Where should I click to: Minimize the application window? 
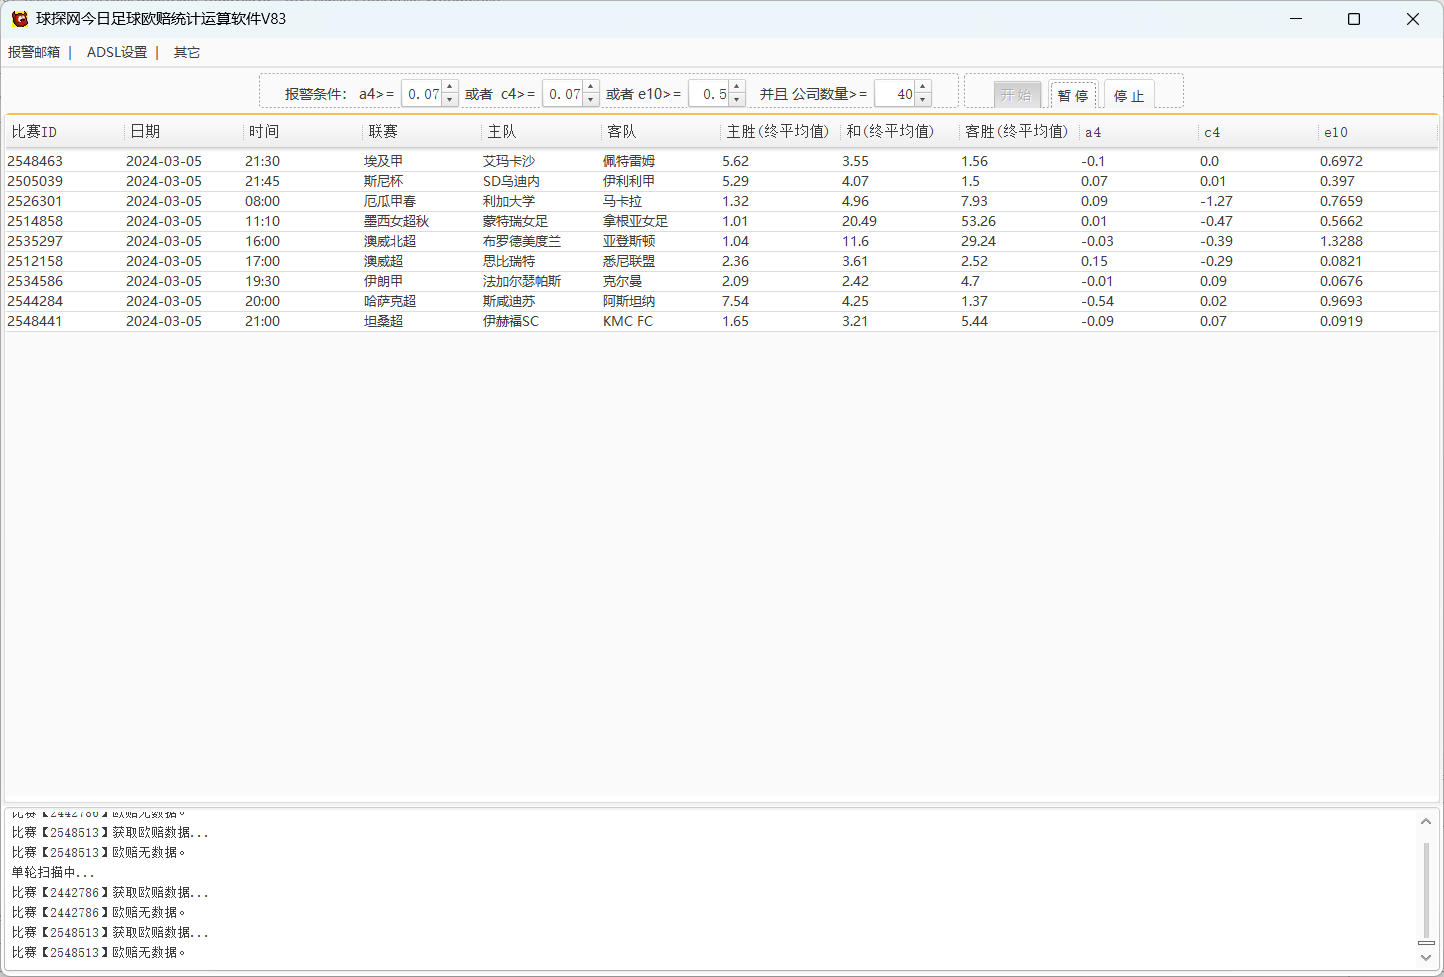[1296, 19]
